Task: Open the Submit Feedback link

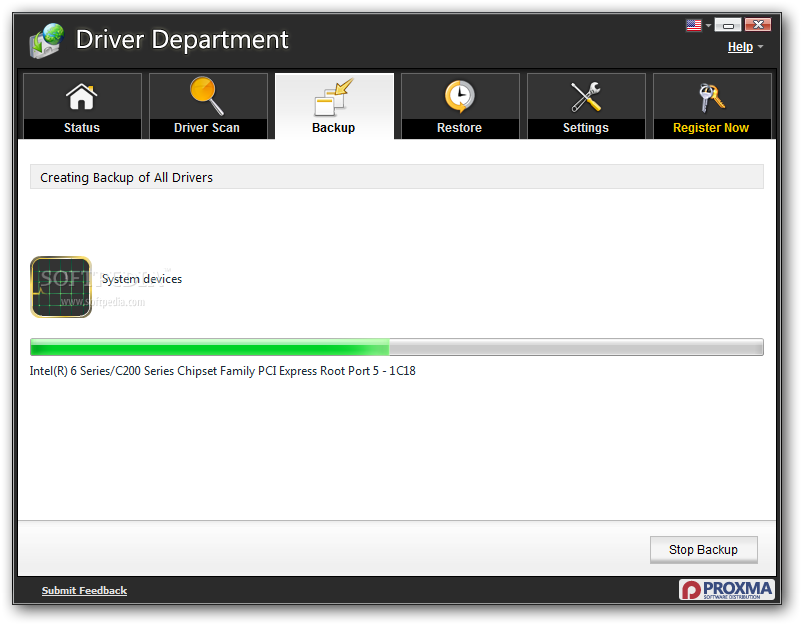Action: [84, 590]
